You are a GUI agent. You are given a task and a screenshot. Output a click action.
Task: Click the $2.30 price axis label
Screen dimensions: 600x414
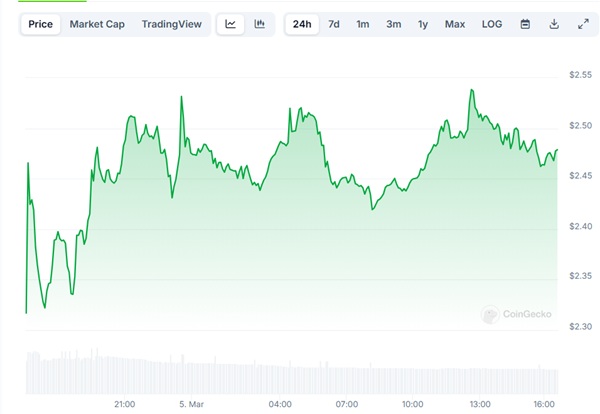[x=580, y=327]
